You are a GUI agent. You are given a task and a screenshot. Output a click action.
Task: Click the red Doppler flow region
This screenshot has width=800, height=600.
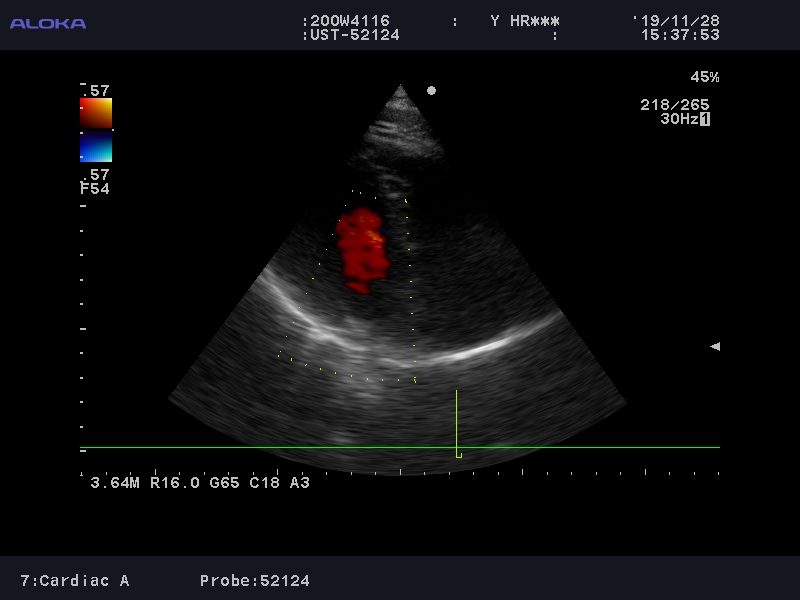[x=360, y=250]
